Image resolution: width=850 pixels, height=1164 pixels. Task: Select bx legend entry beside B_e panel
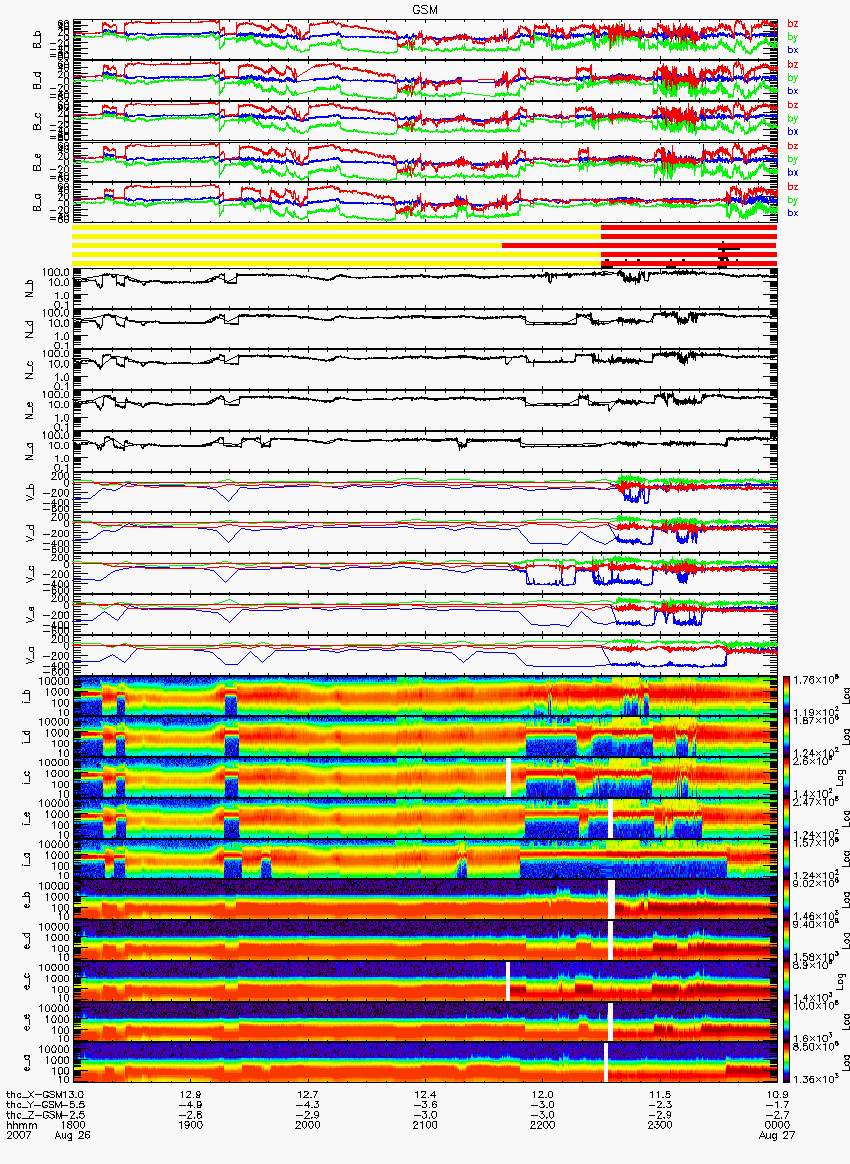pyautogui.click(x=792, y=172)
